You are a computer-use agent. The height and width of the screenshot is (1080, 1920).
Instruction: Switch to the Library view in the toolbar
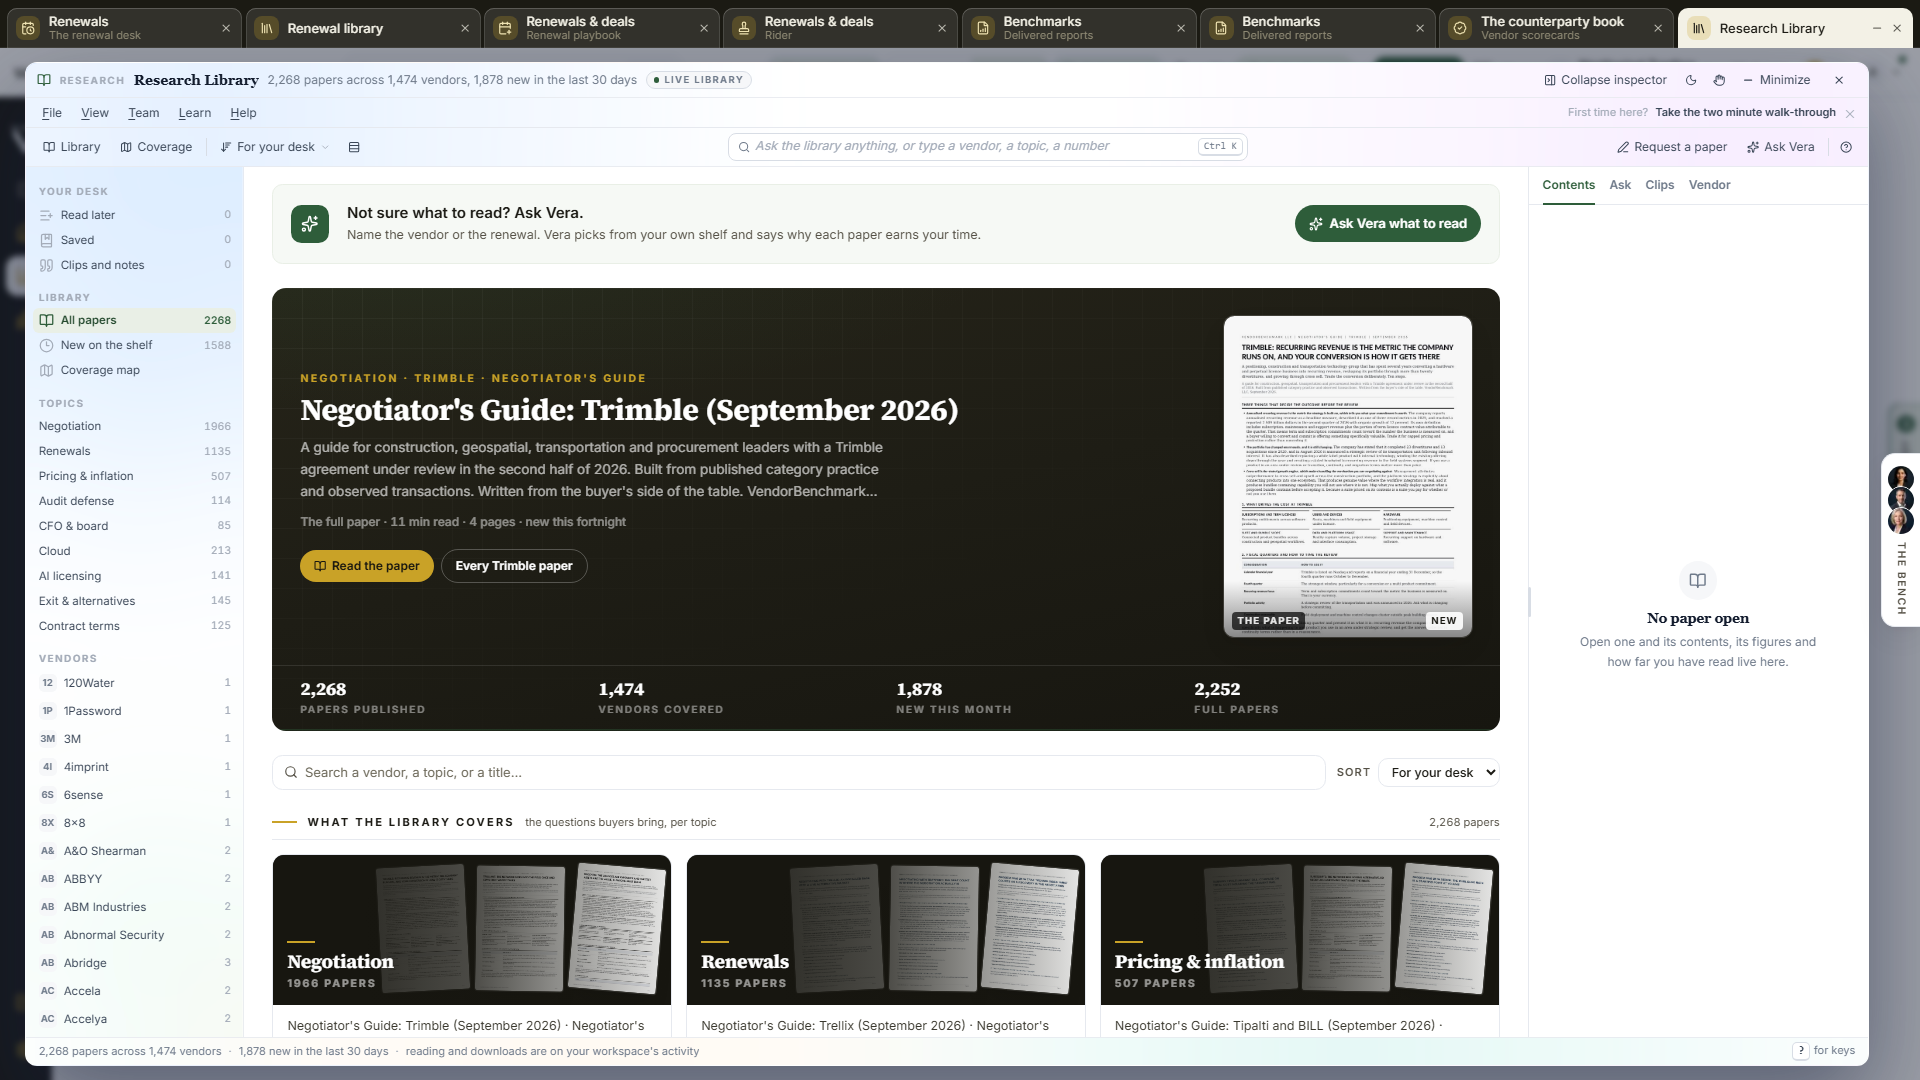tap(72, 147)
